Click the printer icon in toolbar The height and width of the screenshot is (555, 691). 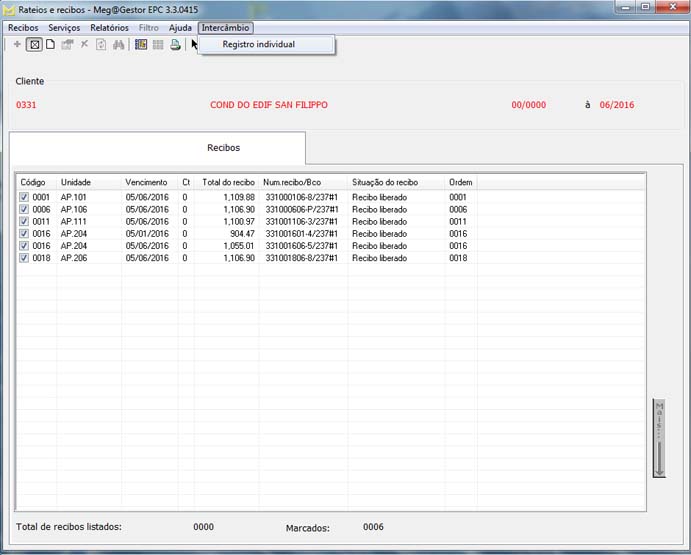pos(175,45)
